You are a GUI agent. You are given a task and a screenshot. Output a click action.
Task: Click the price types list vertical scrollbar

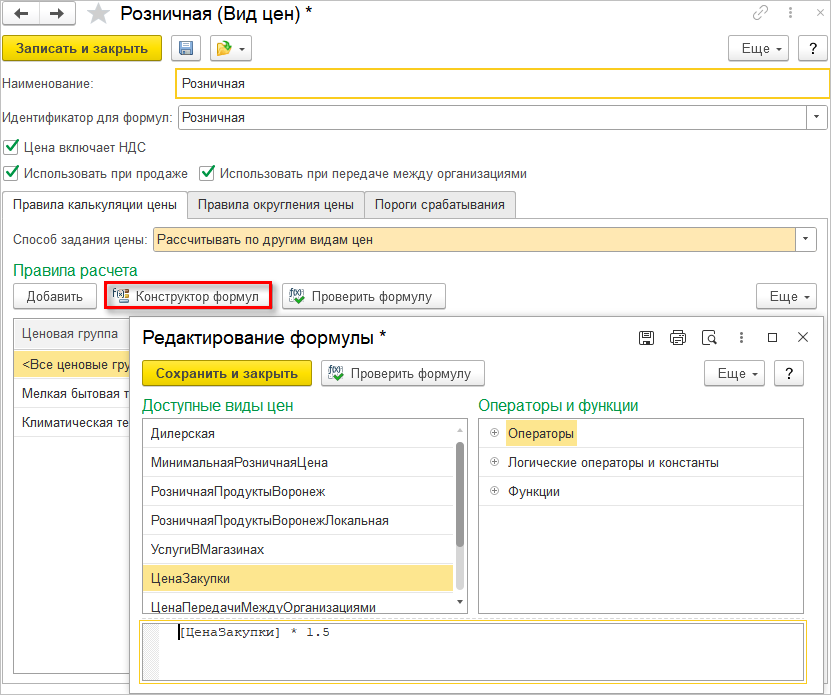[459, 515]
